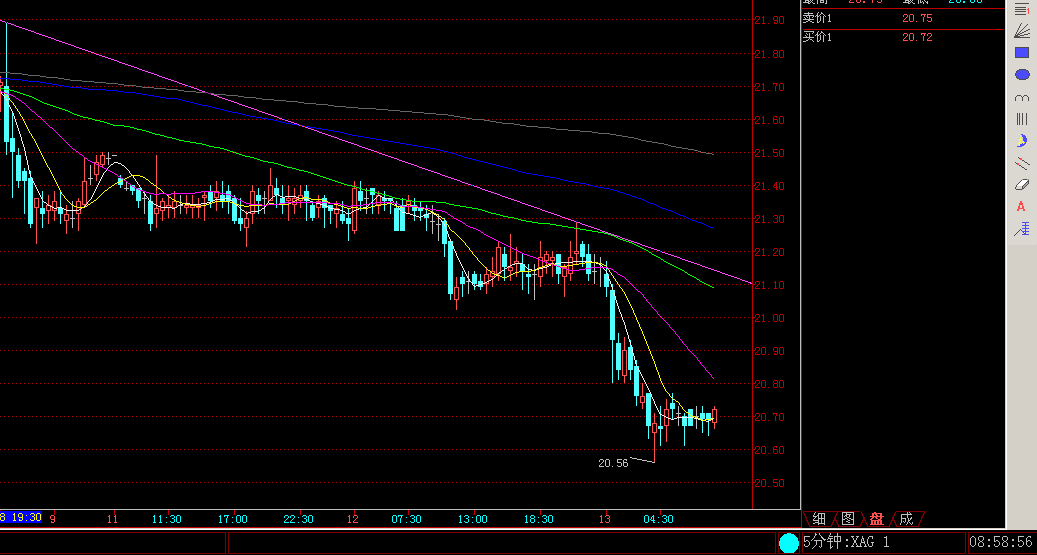The height and width of the screenshot is (555, 1037).
Task: Select the ruler measurement line tool
Action: point(1021,229)
